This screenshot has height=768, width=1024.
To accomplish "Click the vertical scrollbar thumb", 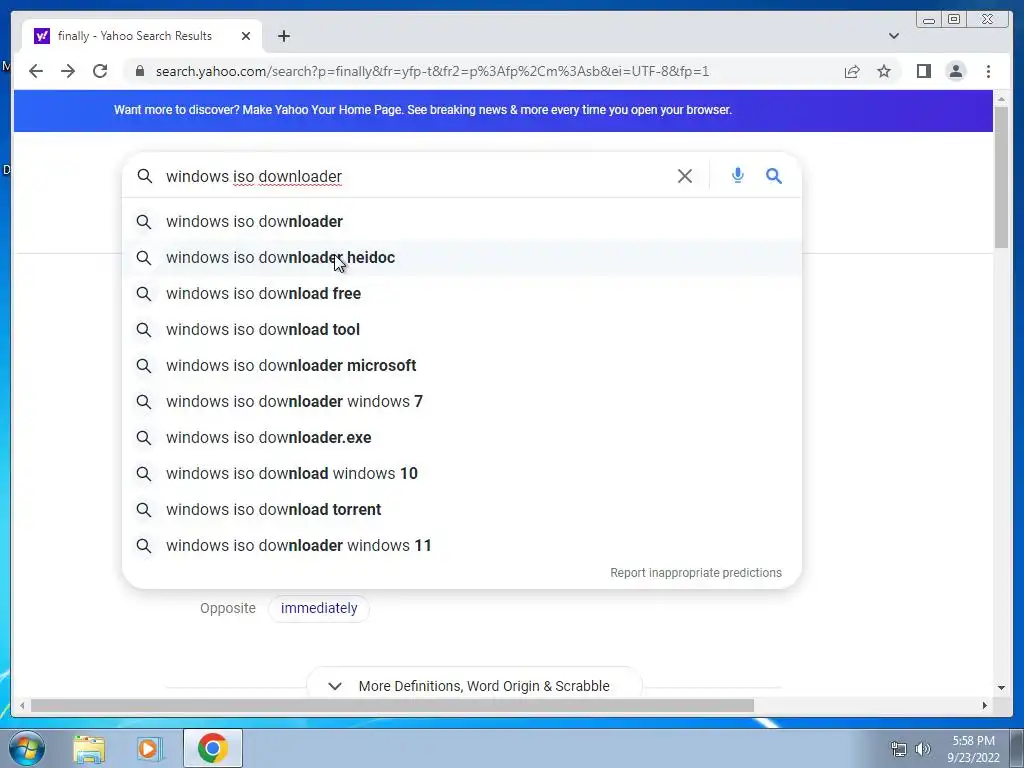I will click(1002, 176).
